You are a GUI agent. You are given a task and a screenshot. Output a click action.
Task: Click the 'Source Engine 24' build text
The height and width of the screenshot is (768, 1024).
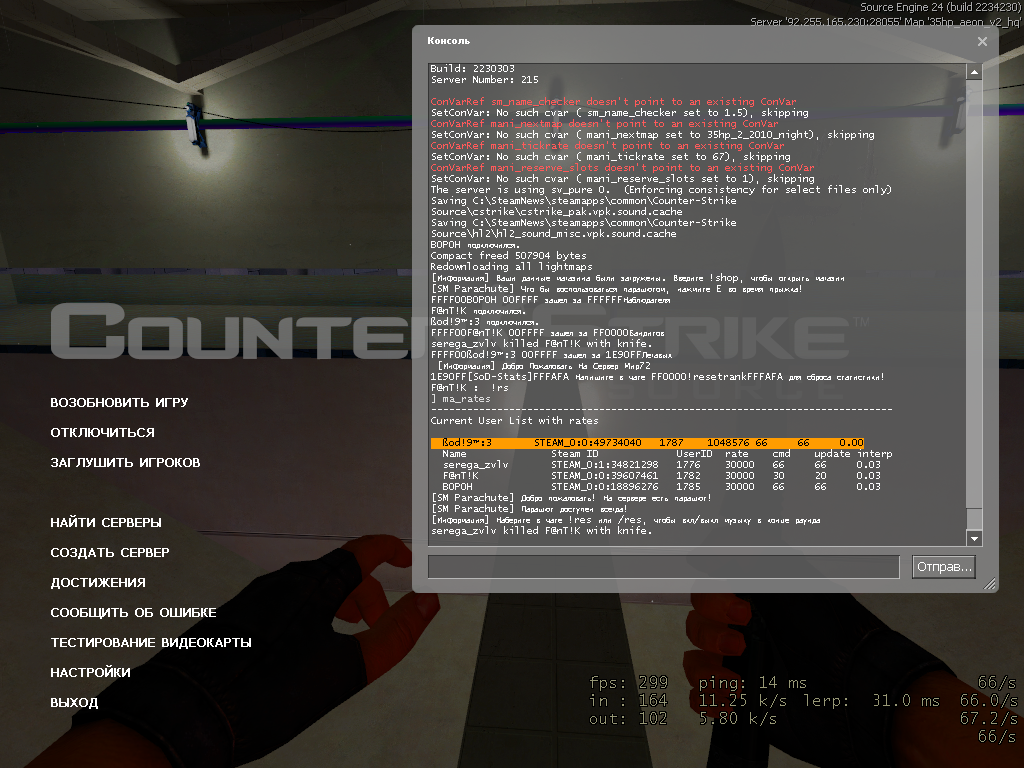pos(940,7)
